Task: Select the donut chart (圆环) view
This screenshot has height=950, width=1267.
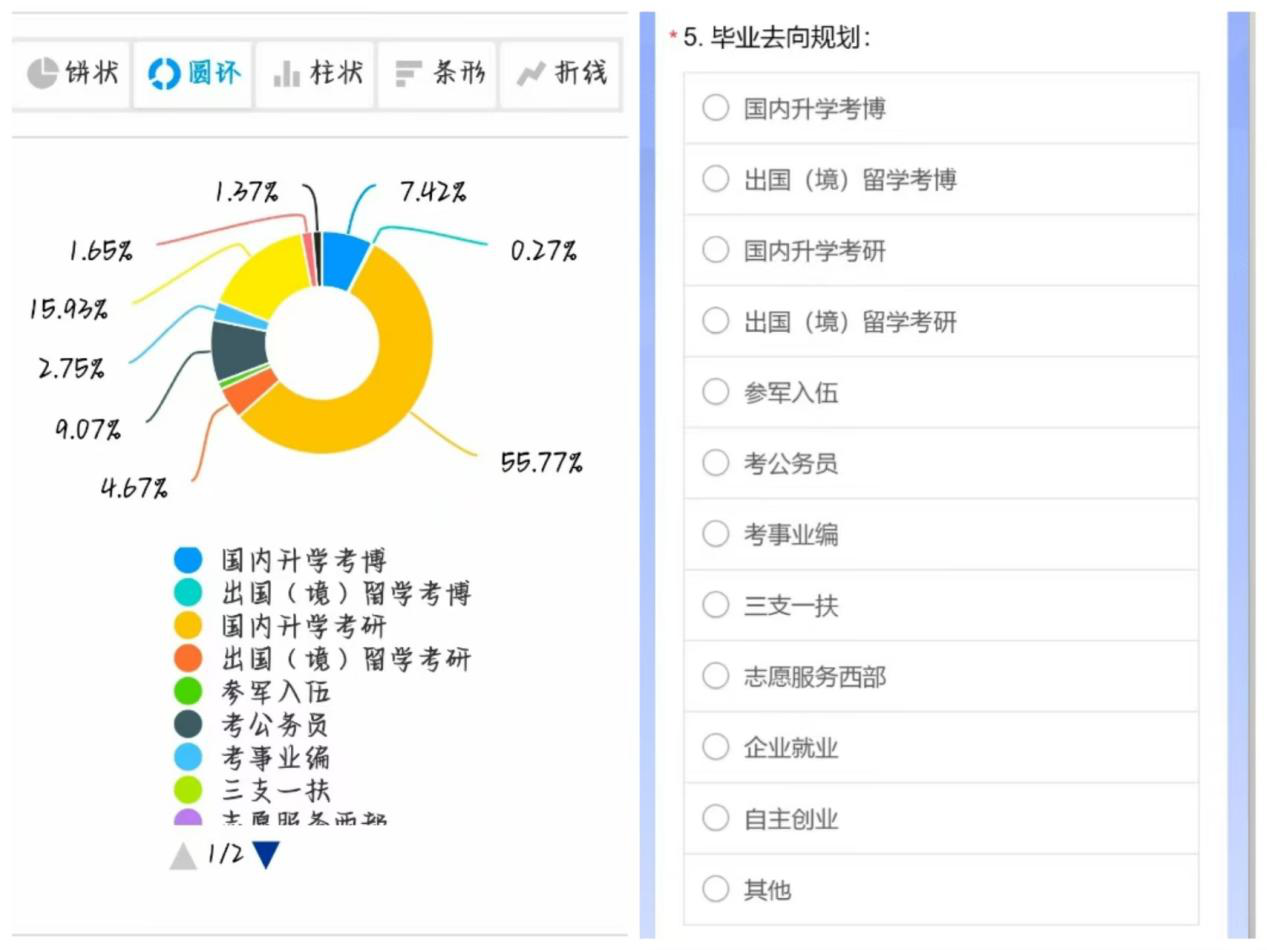Action: click(194, 74)
